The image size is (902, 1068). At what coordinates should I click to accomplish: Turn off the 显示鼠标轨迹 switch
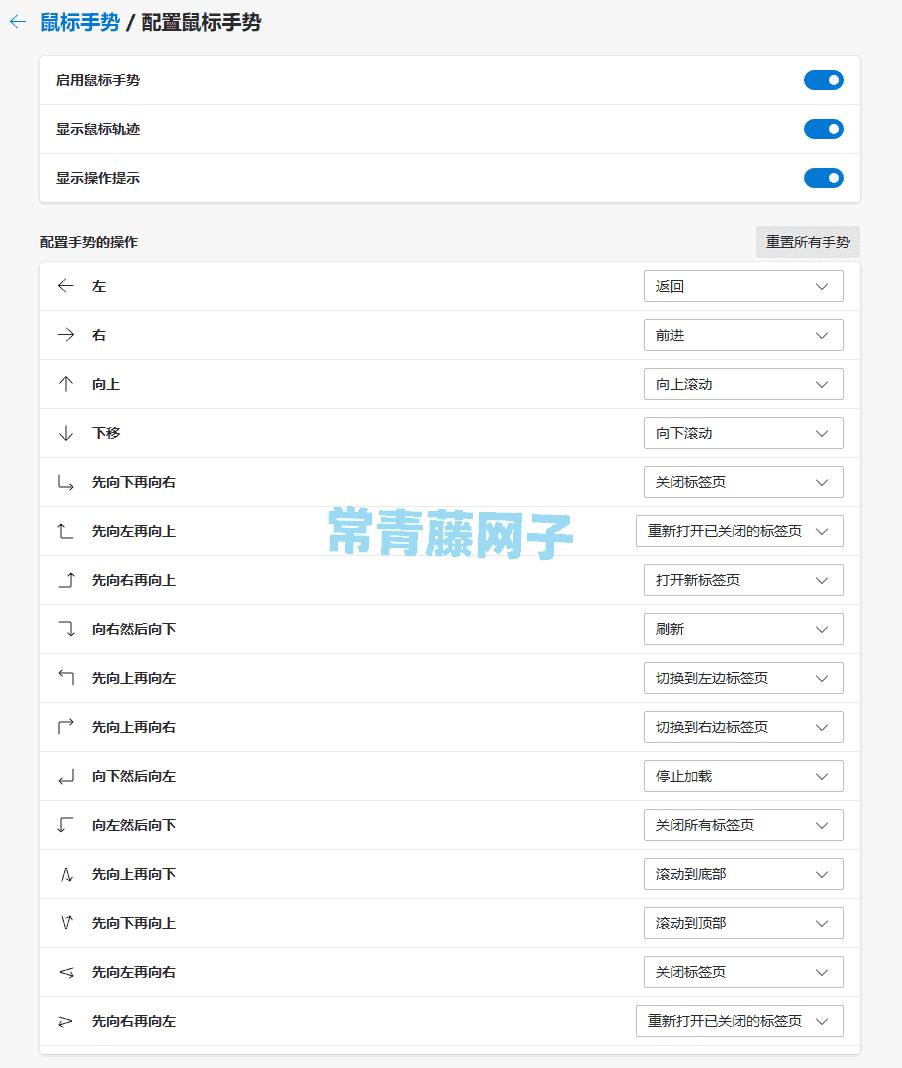coord(823,129)
